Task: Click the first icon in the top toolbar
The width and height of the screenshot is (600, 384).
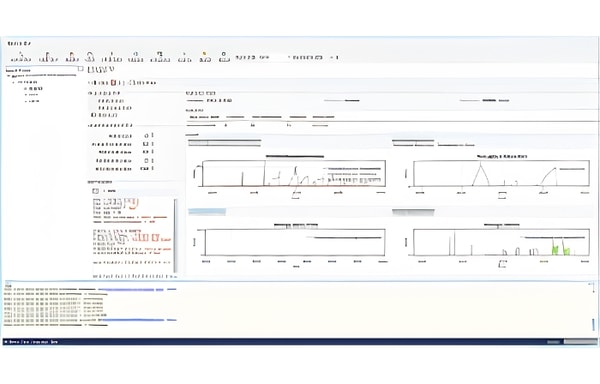Action: (x=21, y=58)
